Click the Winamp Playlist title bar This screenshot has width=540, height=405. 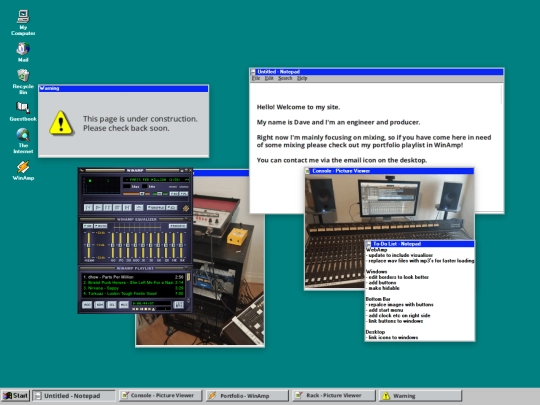[135, 268]
